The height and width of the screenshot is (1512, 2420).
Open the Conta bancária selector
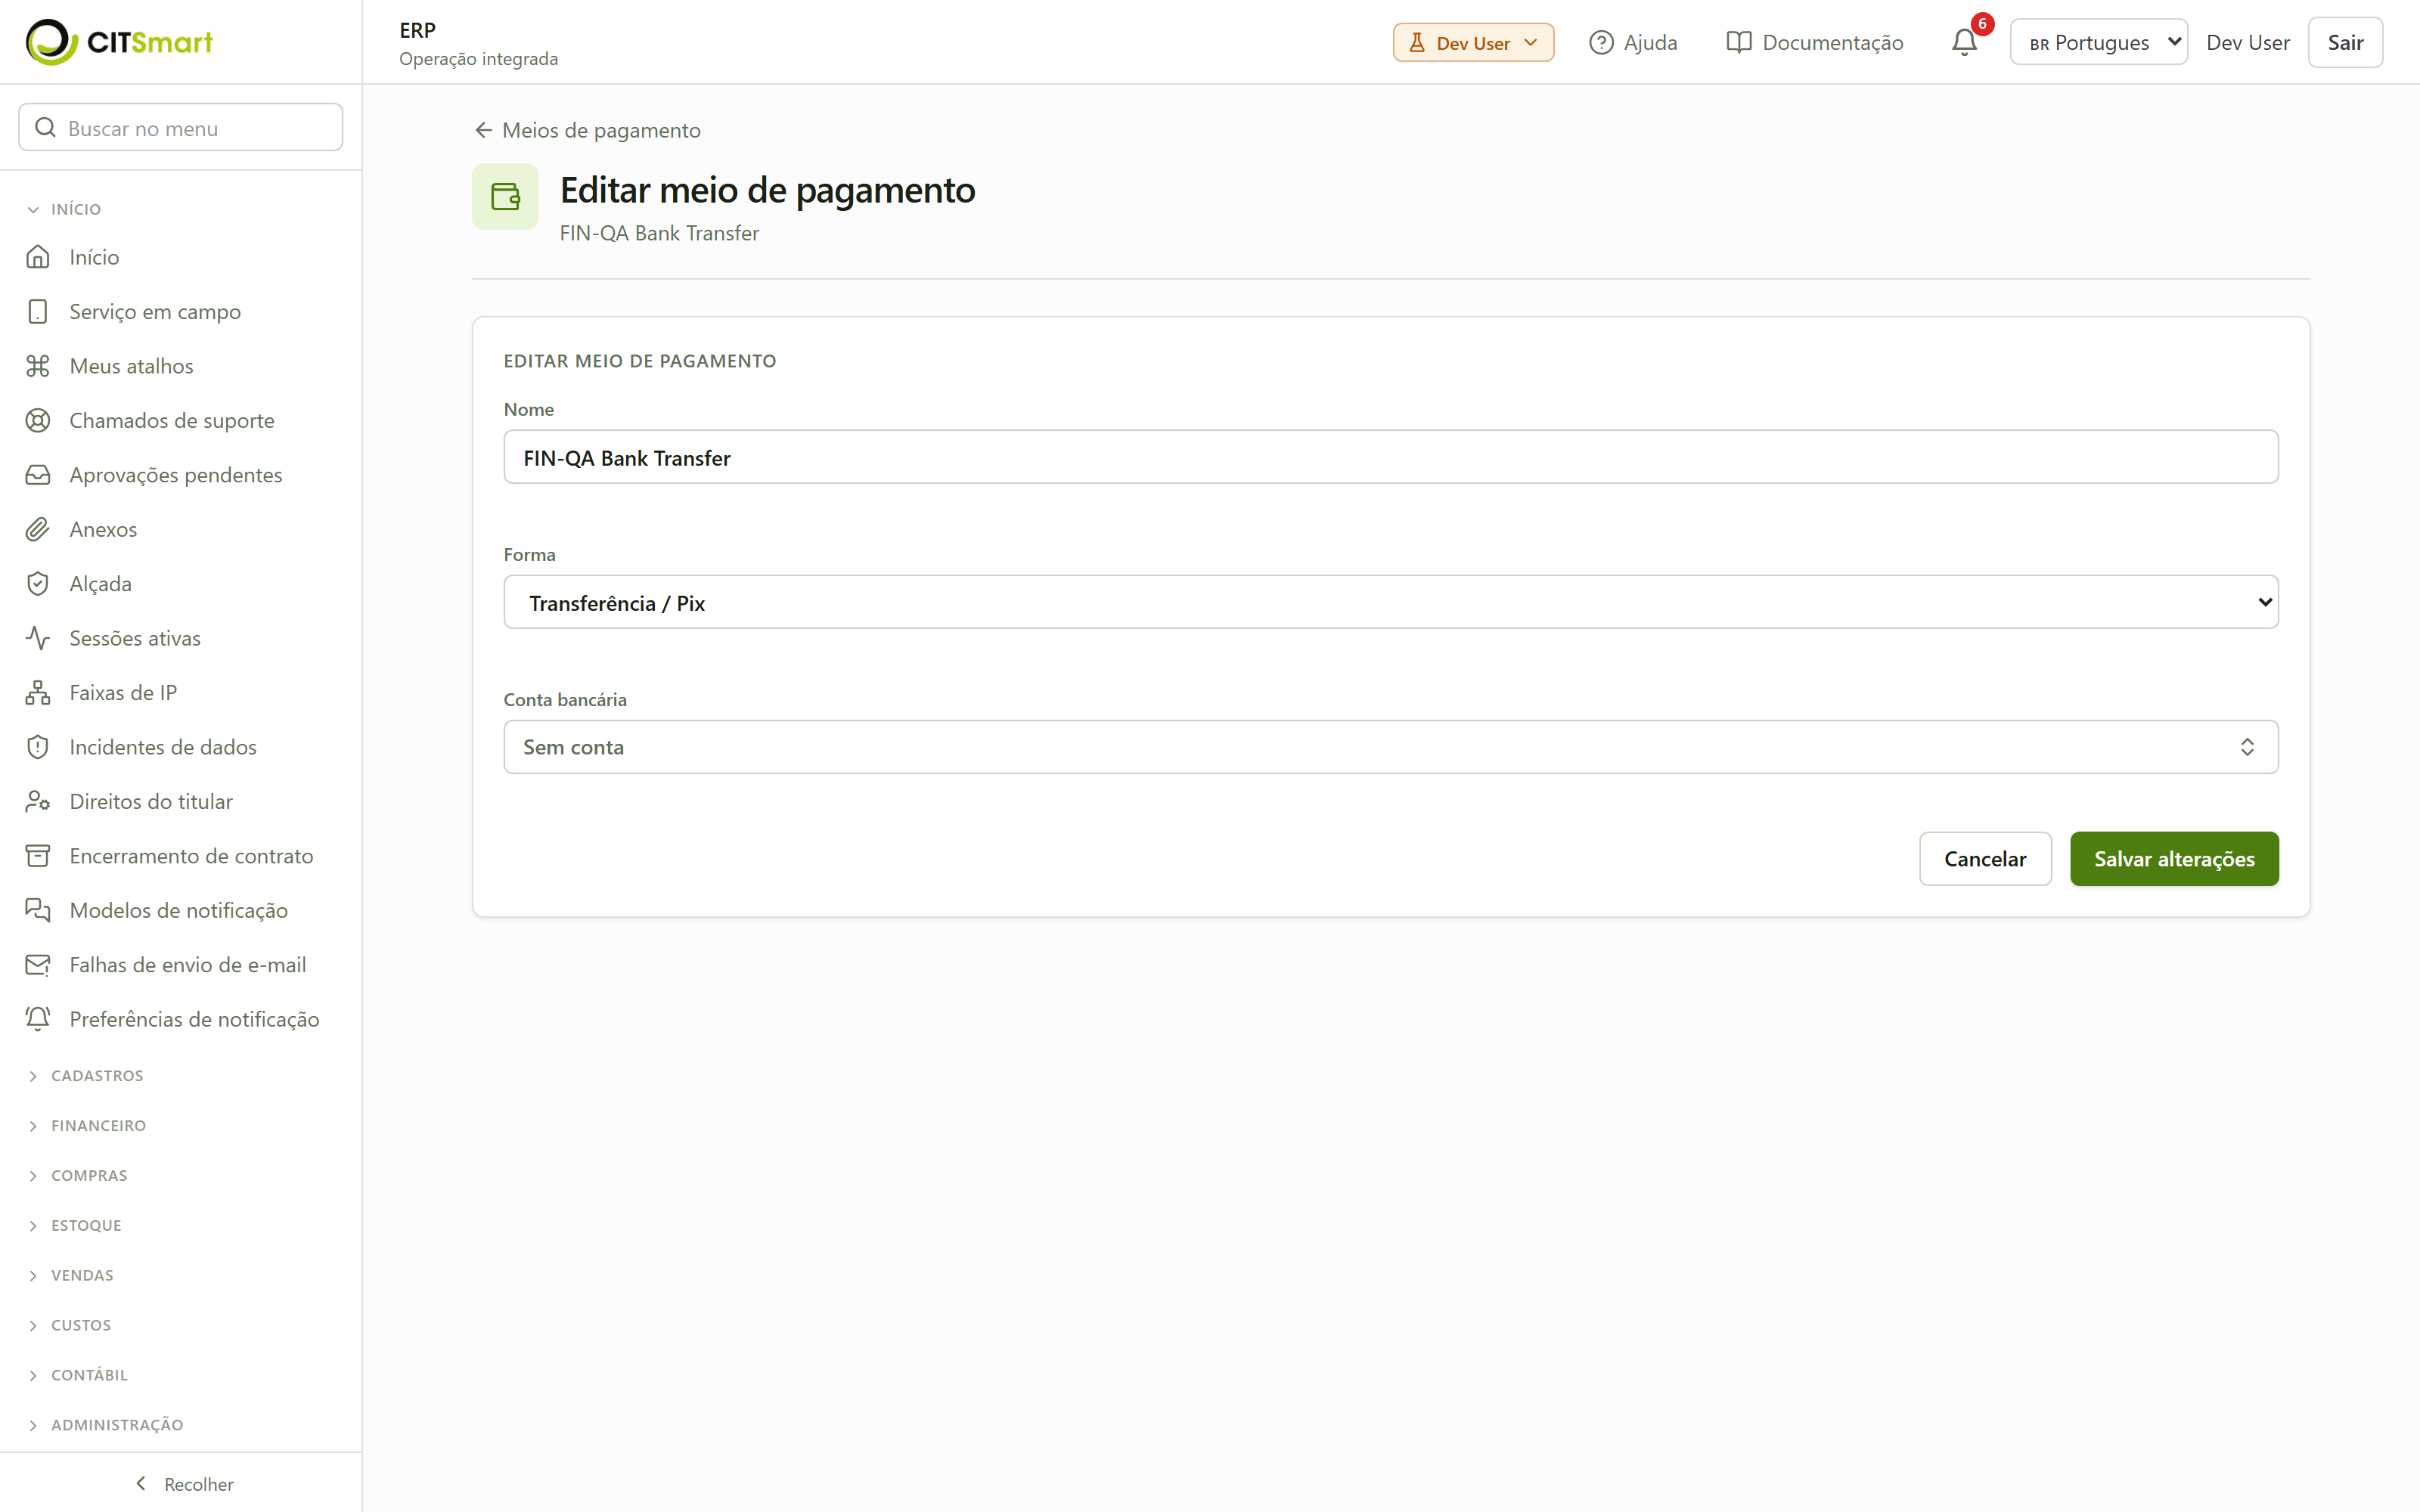(x=1391, y=747)
